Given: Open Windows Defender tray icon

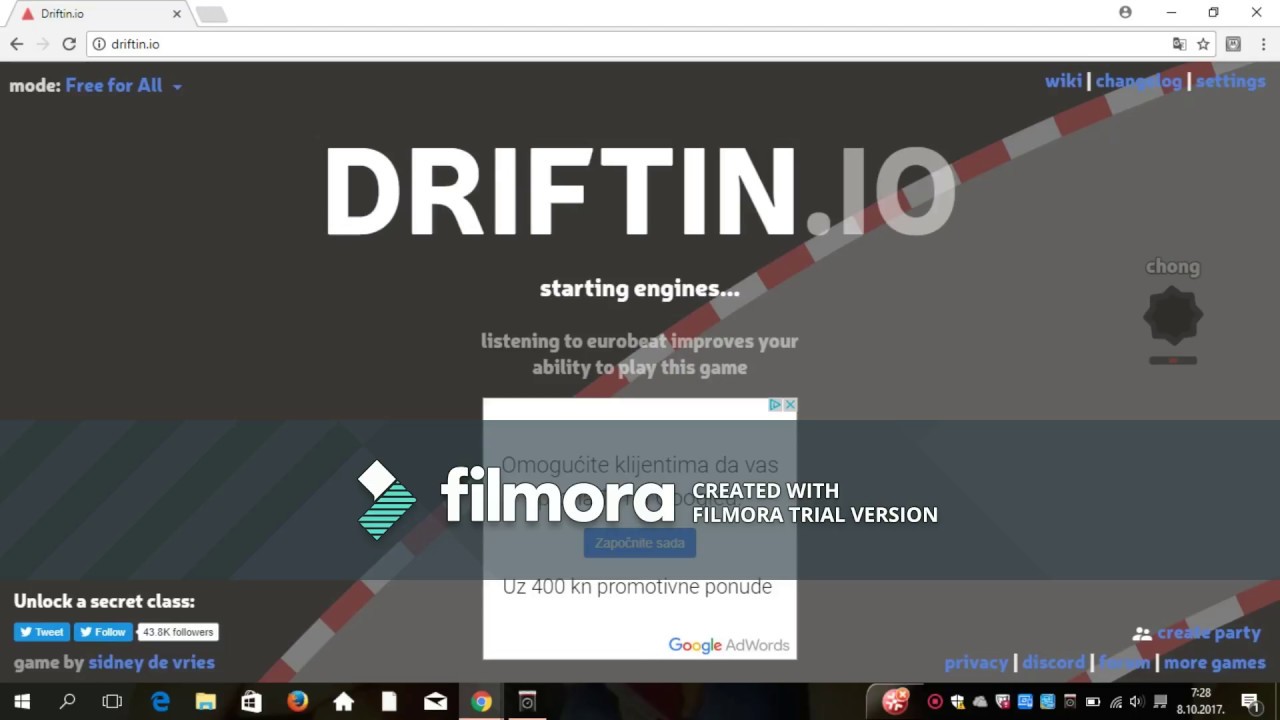Looking at the screenshot, I should [x=957, y=702].
